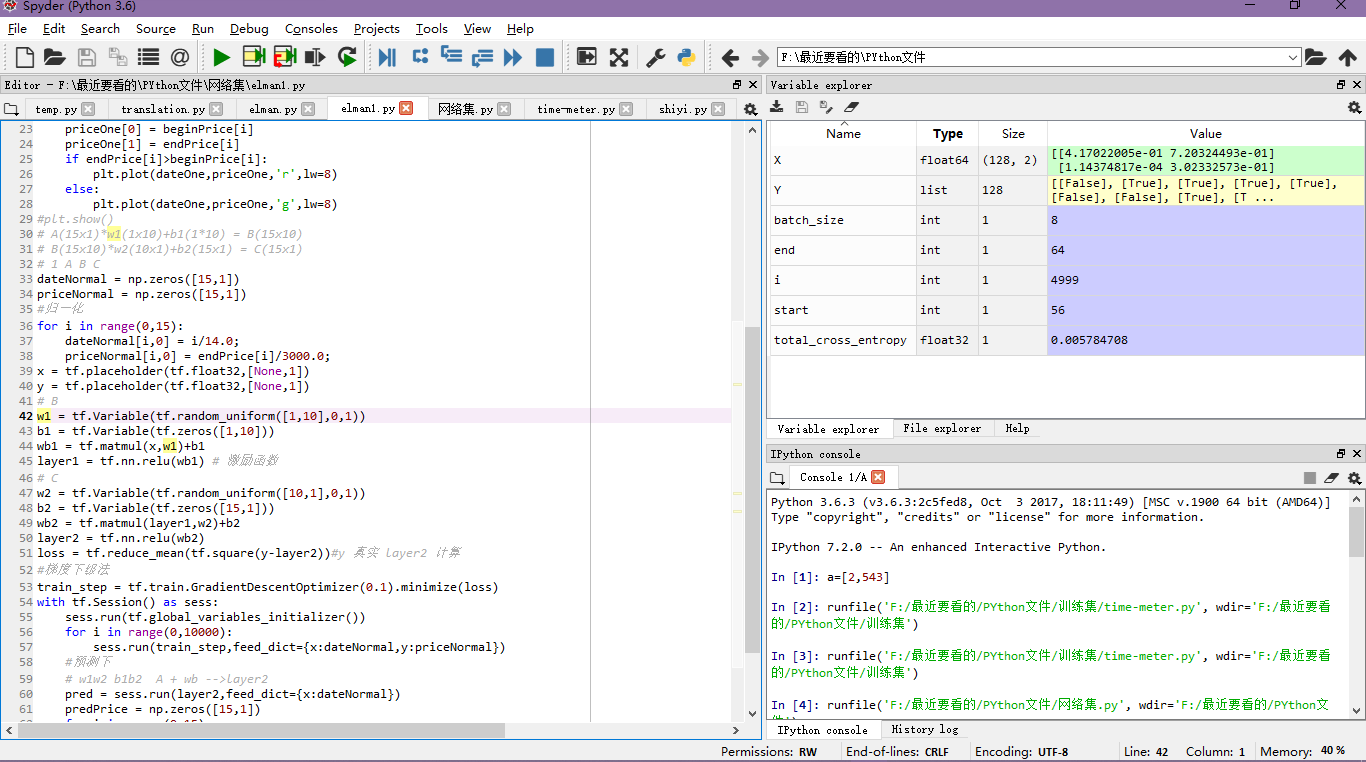This screenshot has width=1366, height=762.
Task: Open editor options gear menu
Action: tap(750, 109)
